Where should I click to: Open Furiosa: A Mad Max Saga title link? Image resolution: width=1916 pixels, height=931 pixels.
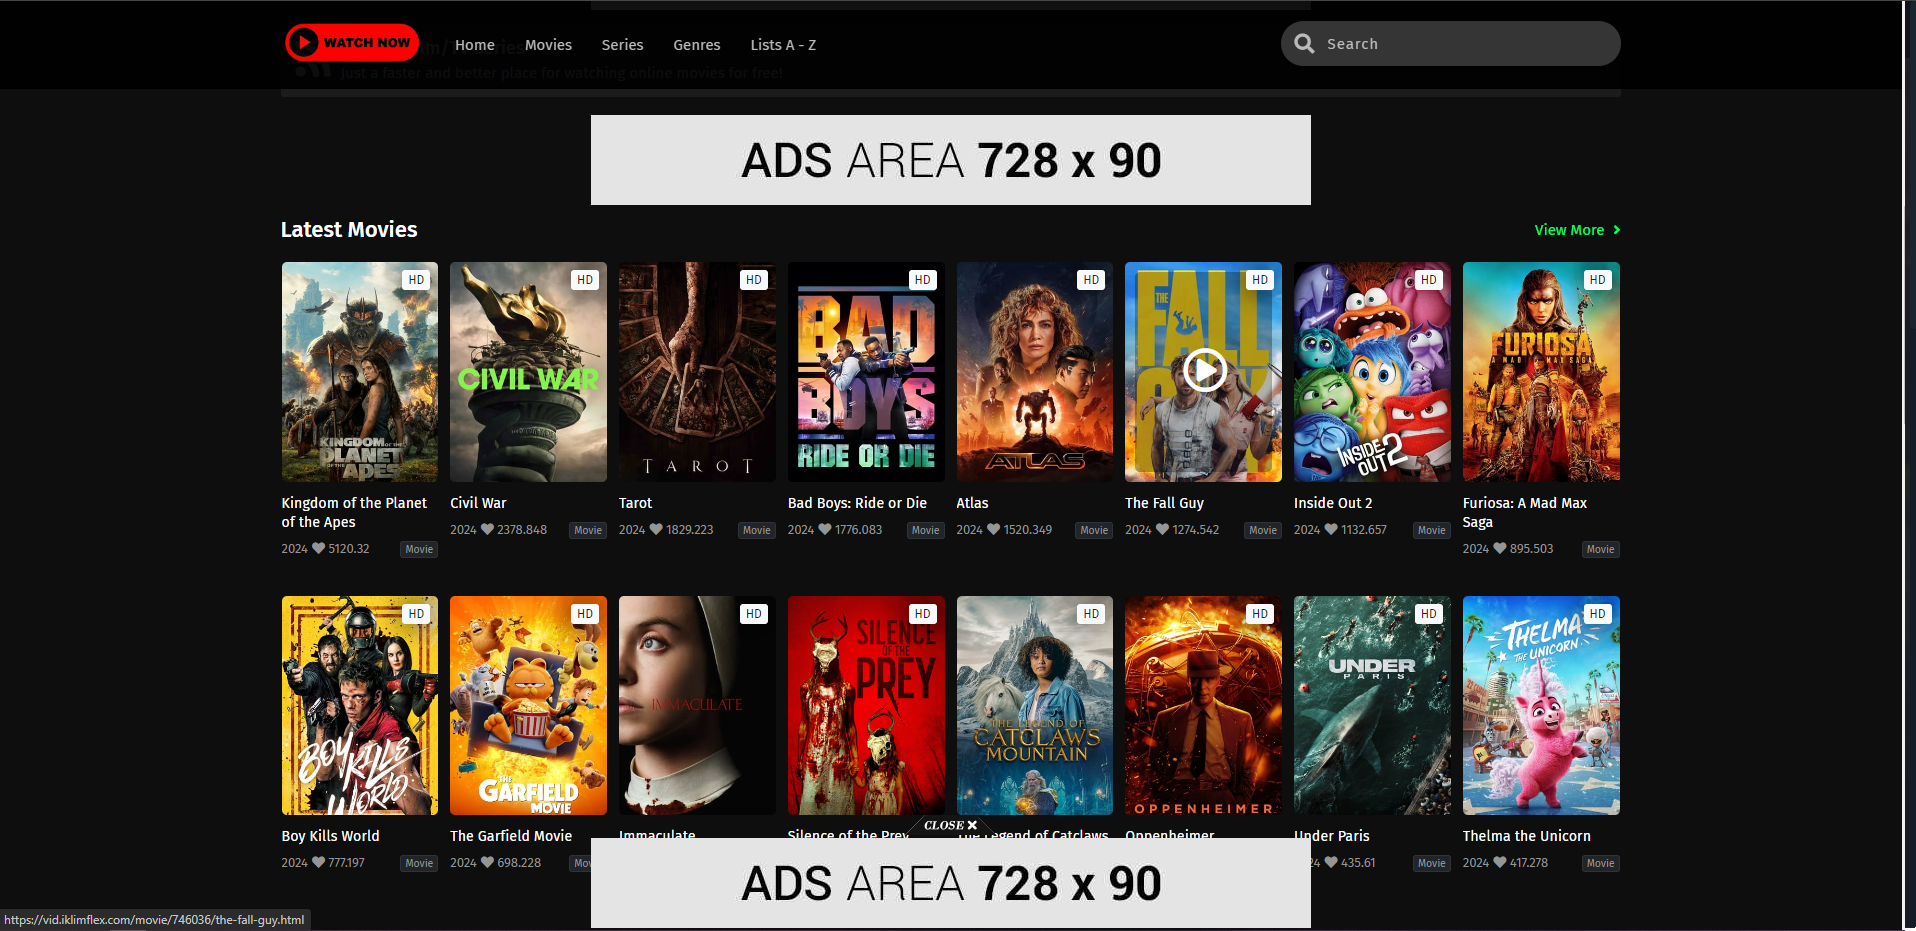pyautogui.click(x=1525, y=512)
